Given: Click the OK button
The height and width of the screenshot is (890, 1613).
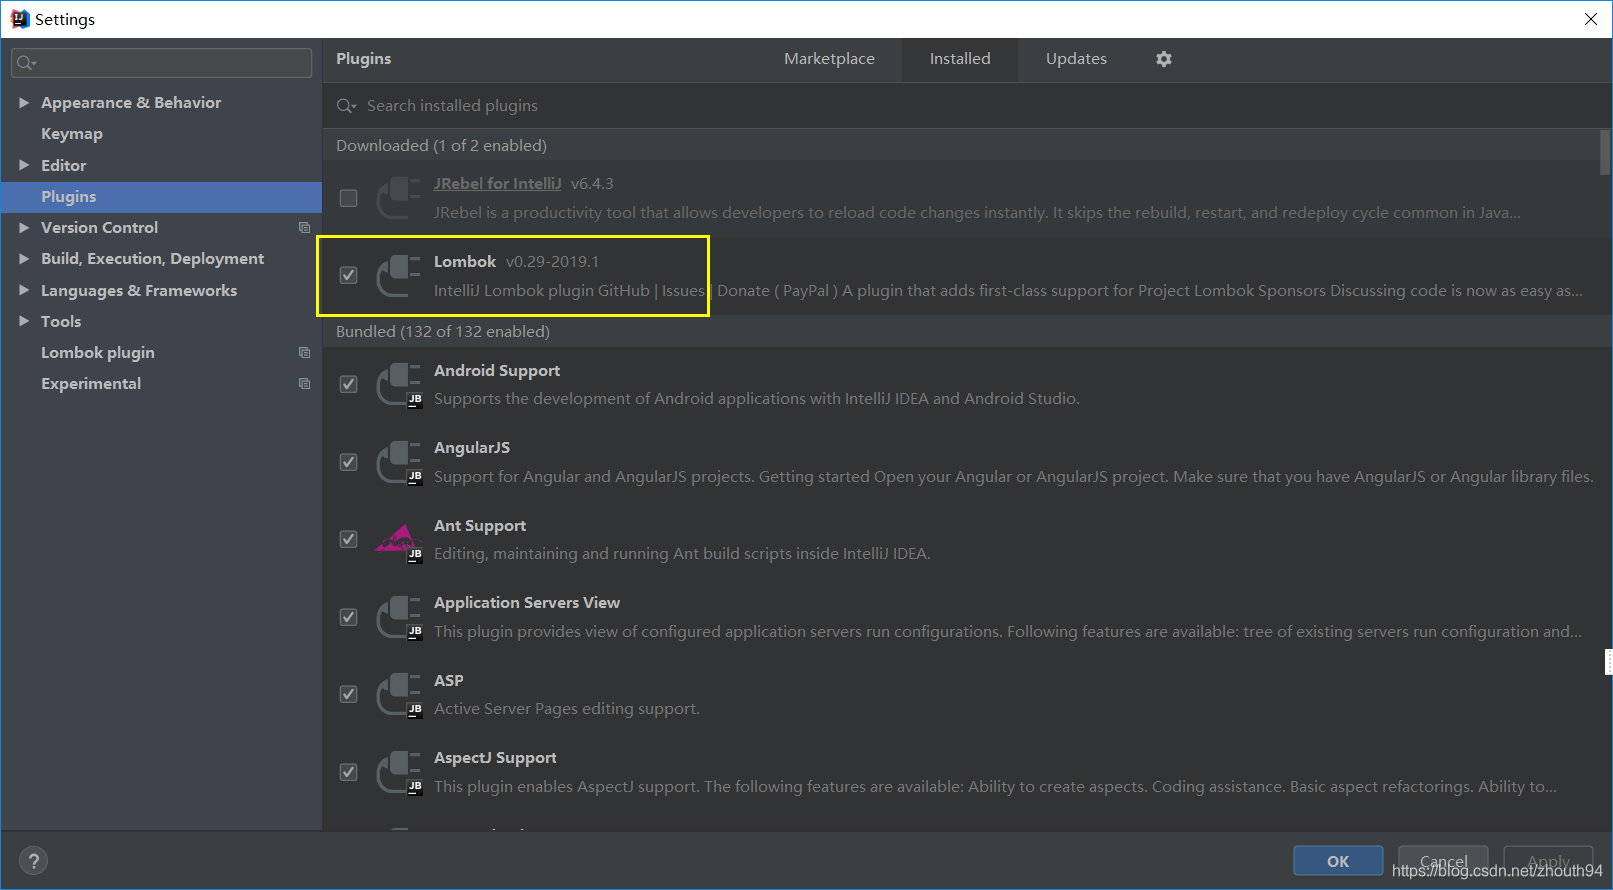Looking at the screenshot, I should coord(1338,861).
